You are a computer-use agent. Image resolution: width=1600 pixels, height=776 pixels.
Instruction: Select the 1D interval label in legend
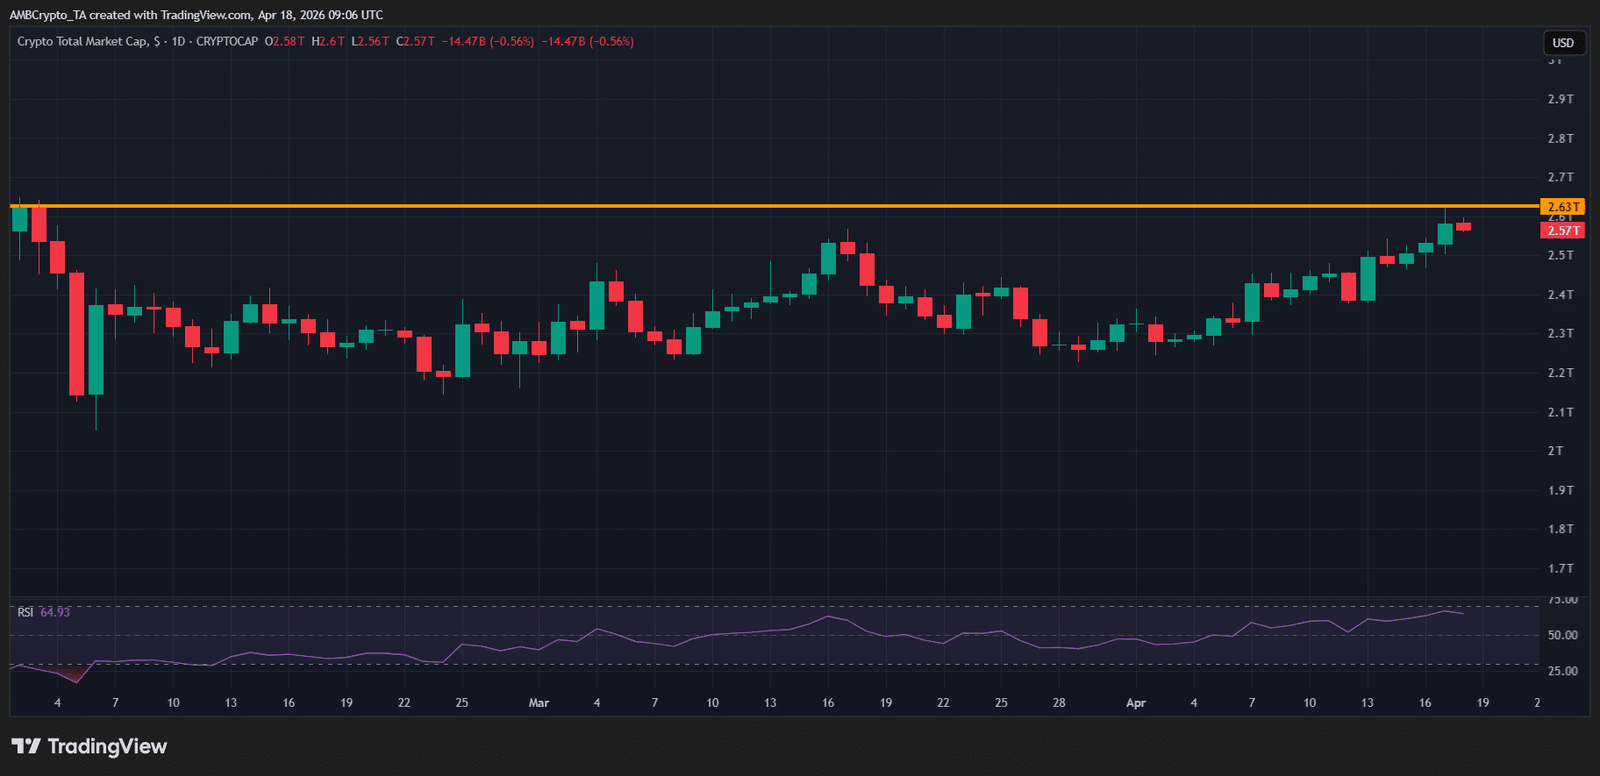tap(179, 42)
